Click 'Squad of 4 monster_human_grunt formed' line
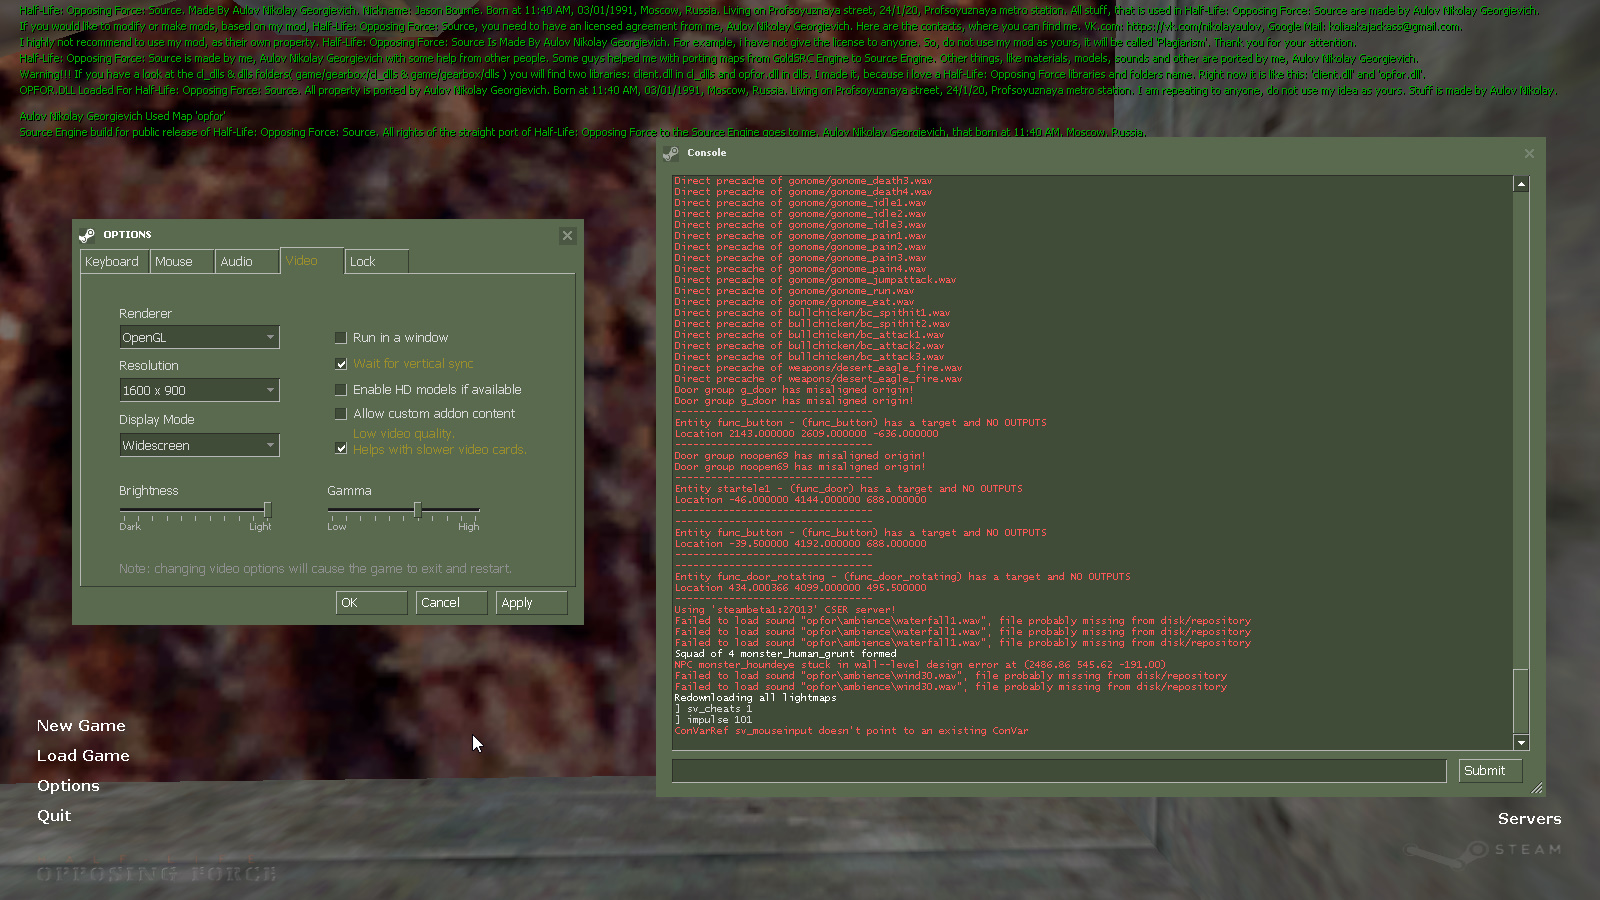The image size is (1600, 900). [x=785, y=654]
